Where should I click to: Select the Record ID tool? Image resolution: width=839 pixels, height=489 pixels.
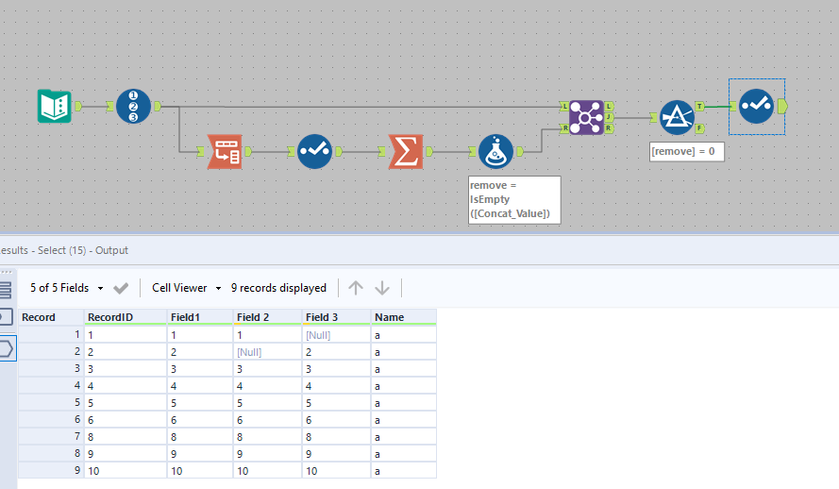coord(133,106)
